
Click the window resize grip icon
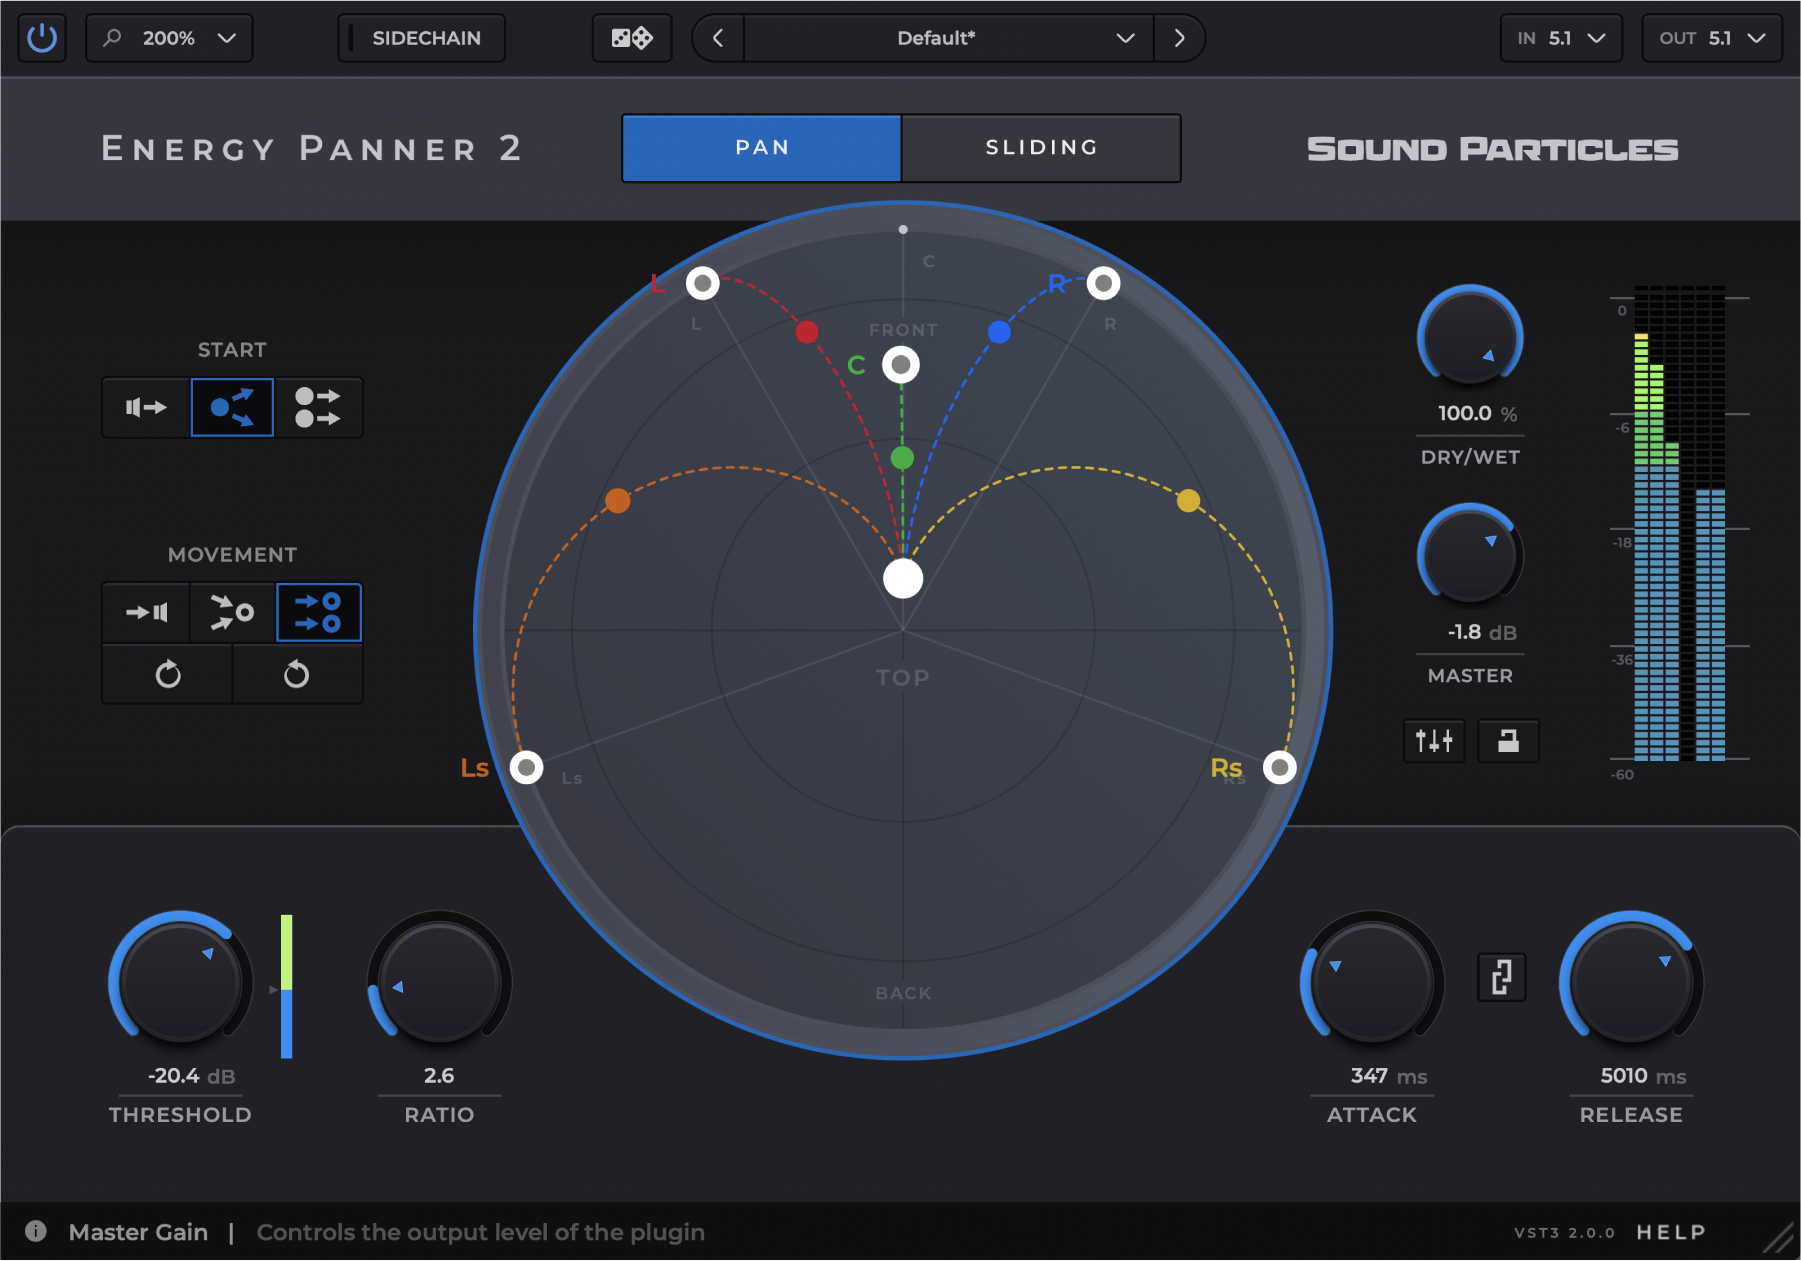click(x=1778, y=1237)
